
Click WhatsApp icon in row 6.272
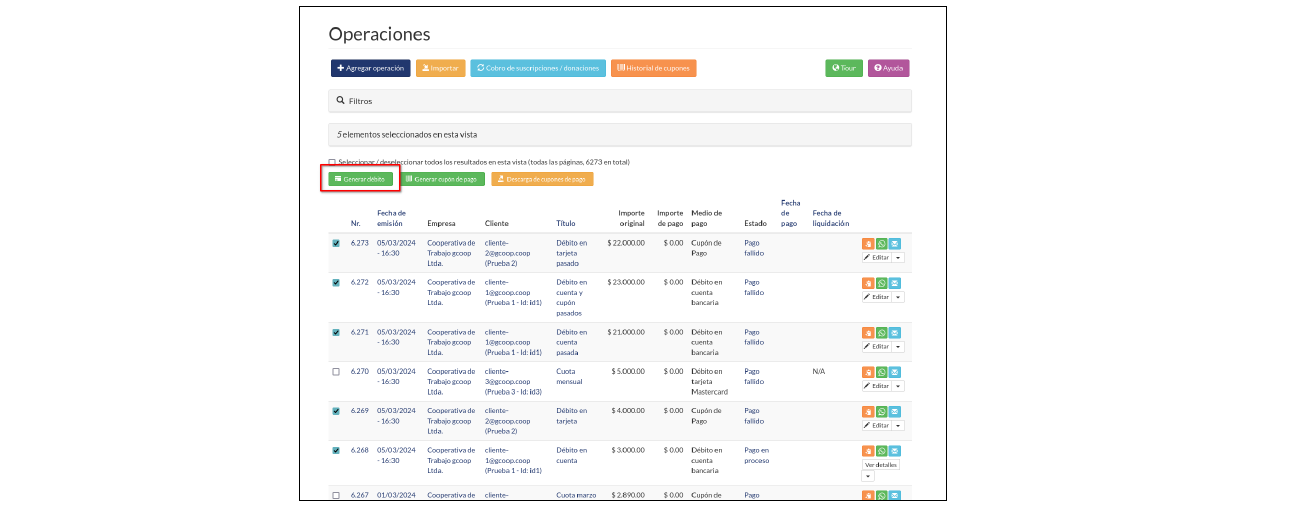[x=882, y=283]
